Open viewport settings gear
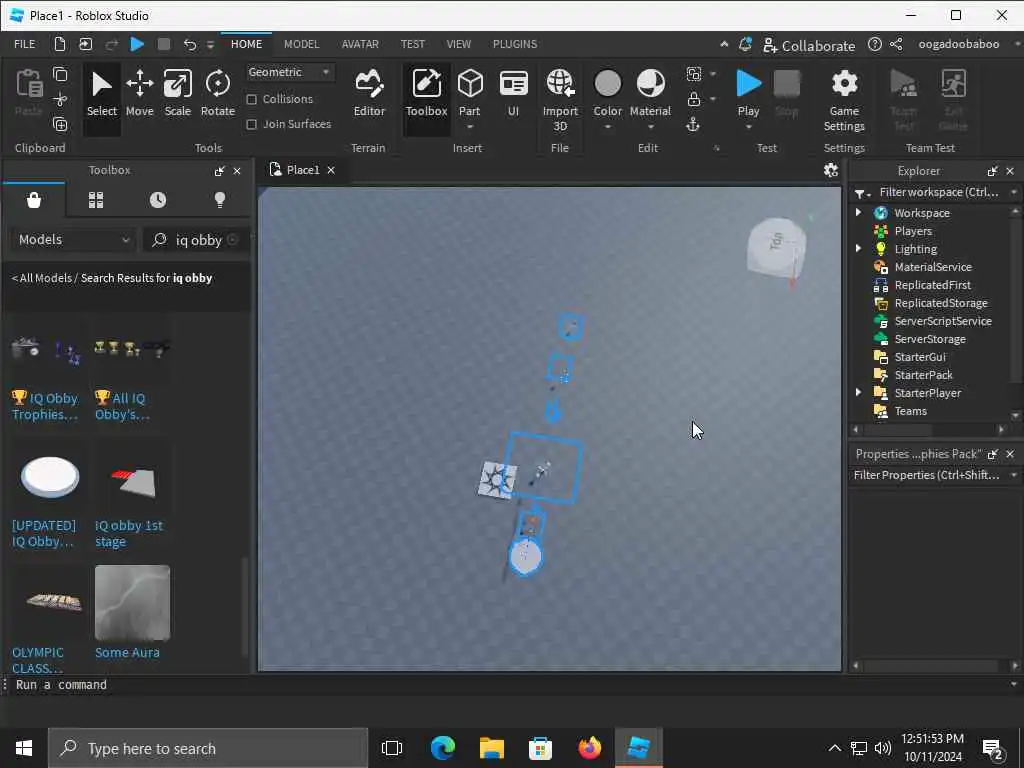Image resolution: width=1024 pixels, height=768 pixels. 831,170
